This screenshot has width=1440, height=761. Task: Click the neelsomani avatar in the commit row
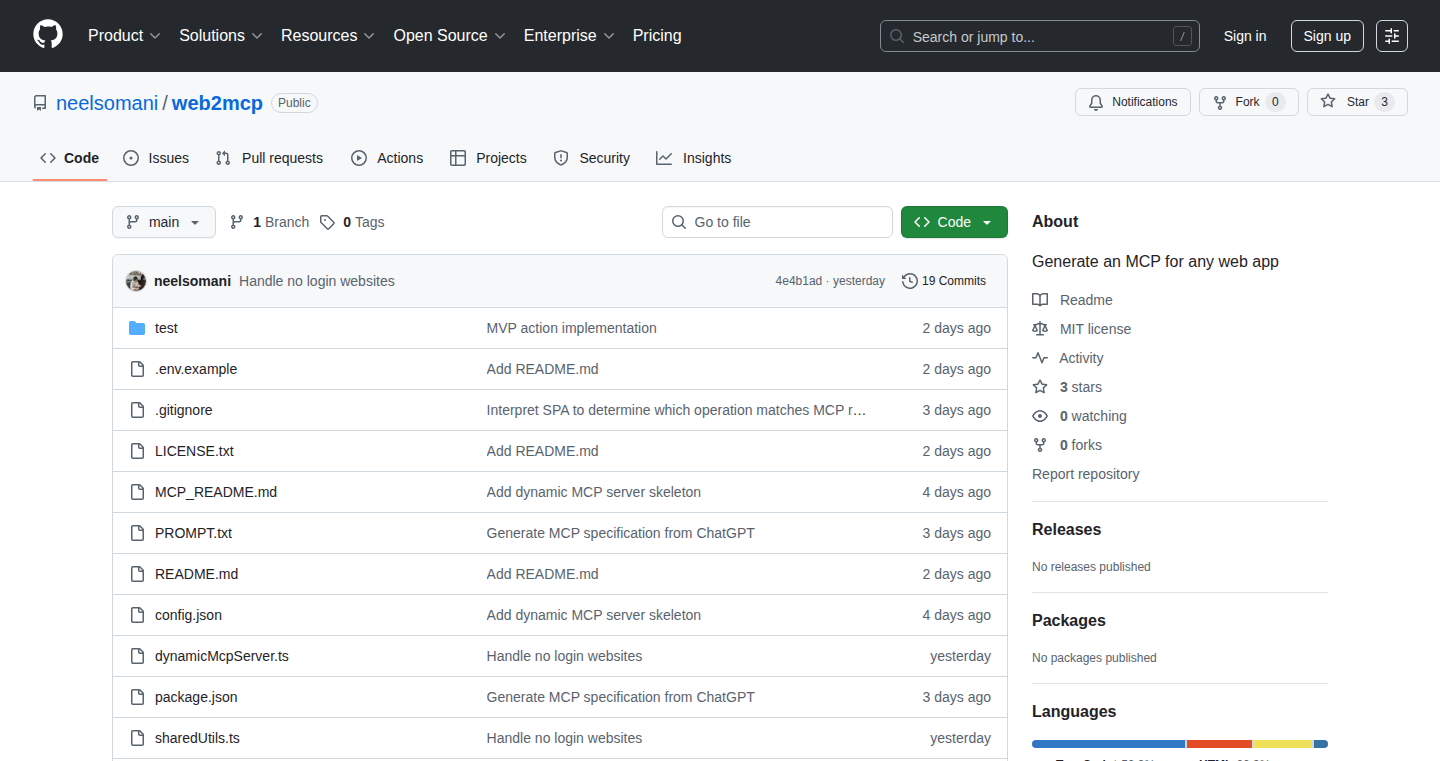click(x=136, y=281)
